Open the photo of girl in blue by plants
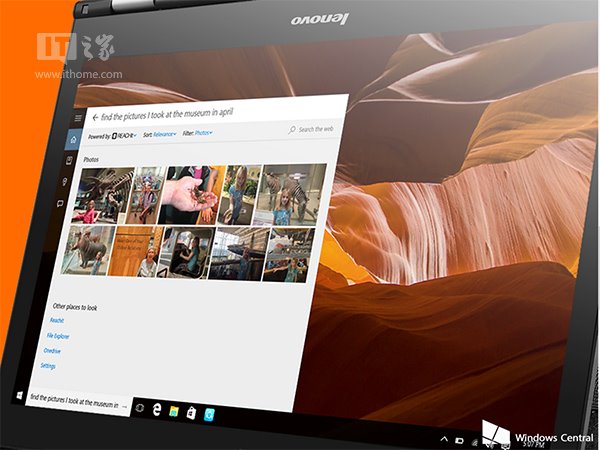Image resolution: width=600 pixels, height=450 pixels. tap(240, 194)
